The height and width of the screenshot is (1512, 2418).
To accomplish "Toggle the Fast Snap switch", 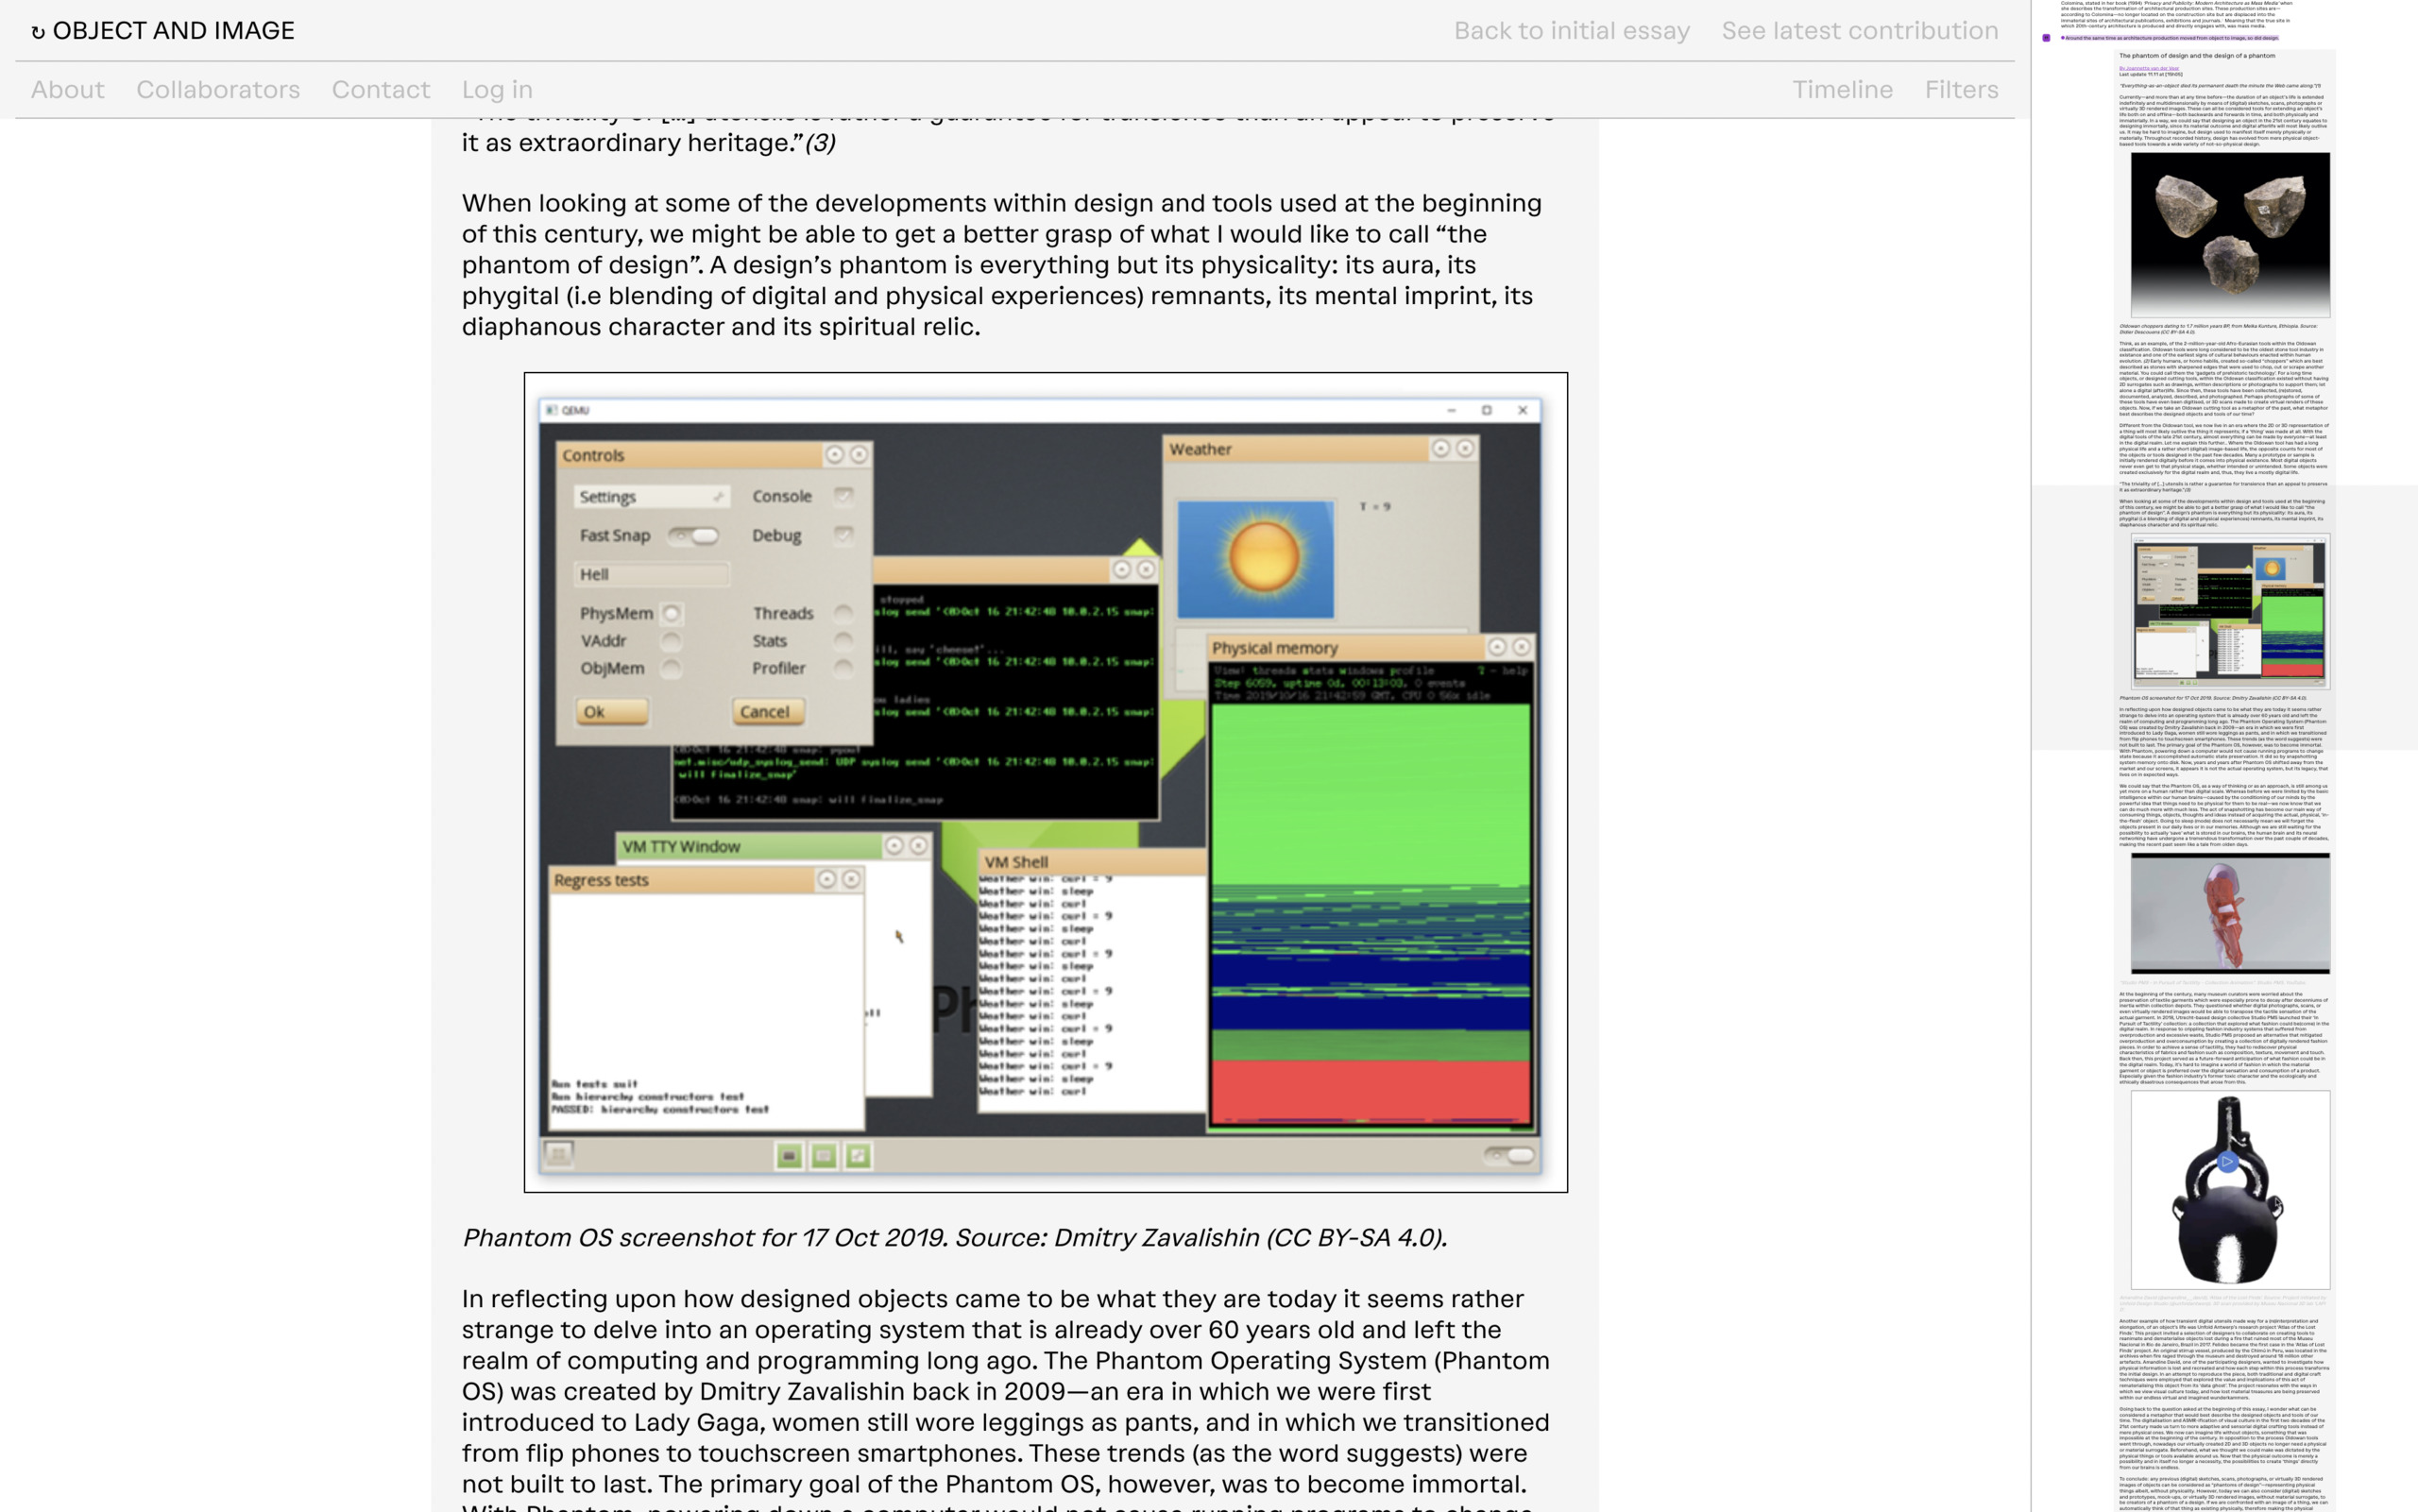I will [x=694, y=536].
